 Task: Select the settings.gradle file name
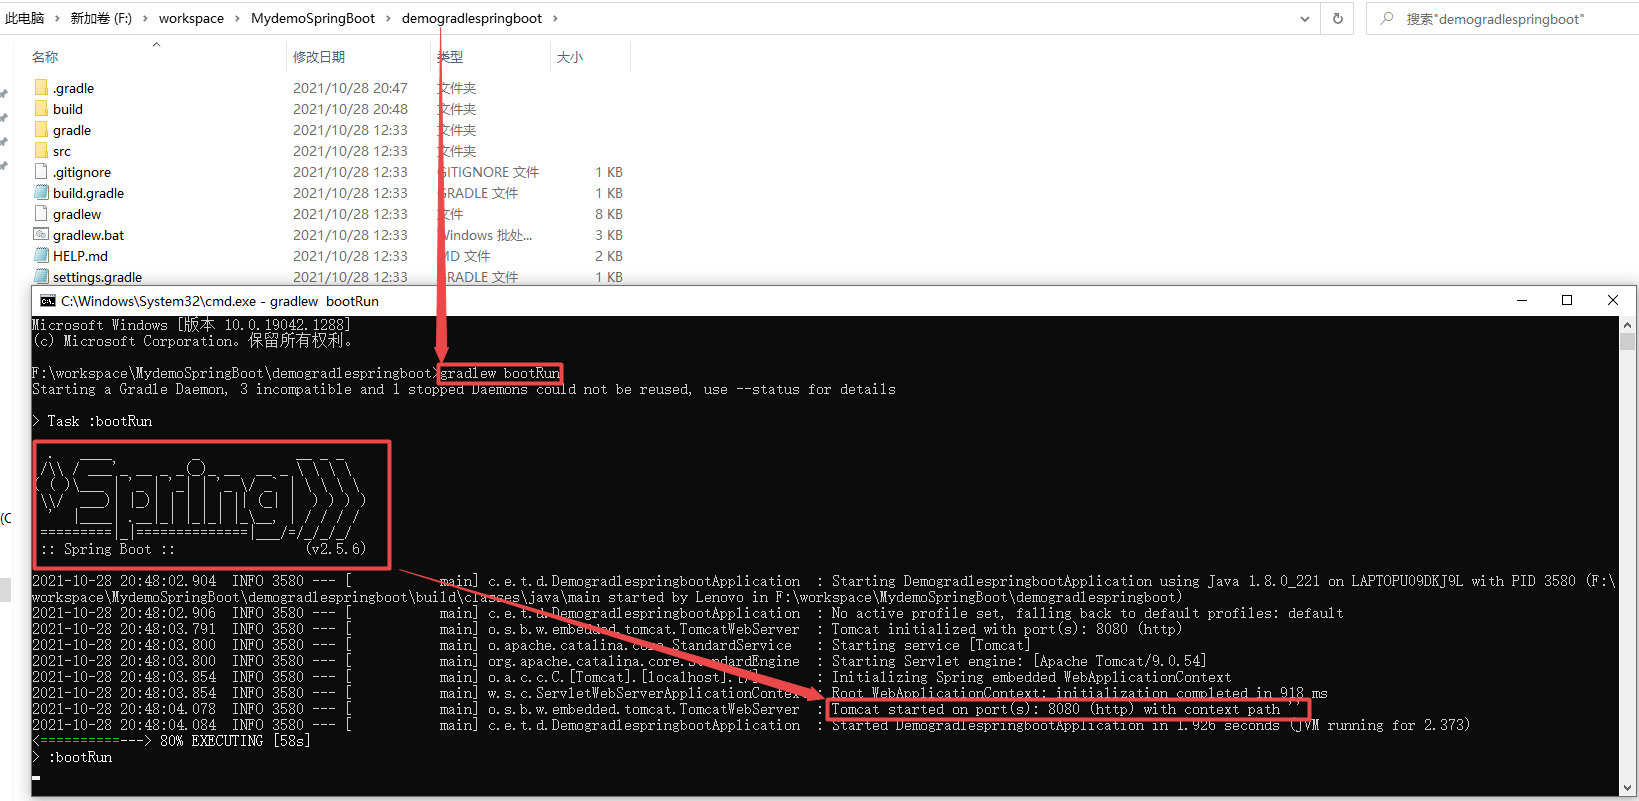tap(97, 277)
